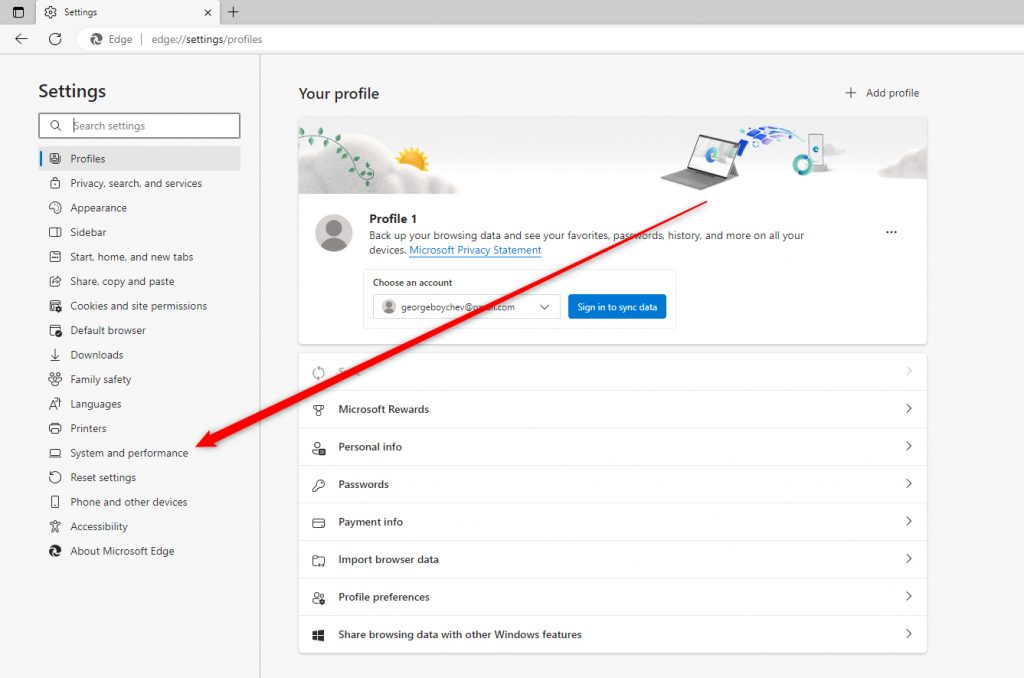
Task: Click the Sign in to sync data button
Action: click(x=617, y=307)
